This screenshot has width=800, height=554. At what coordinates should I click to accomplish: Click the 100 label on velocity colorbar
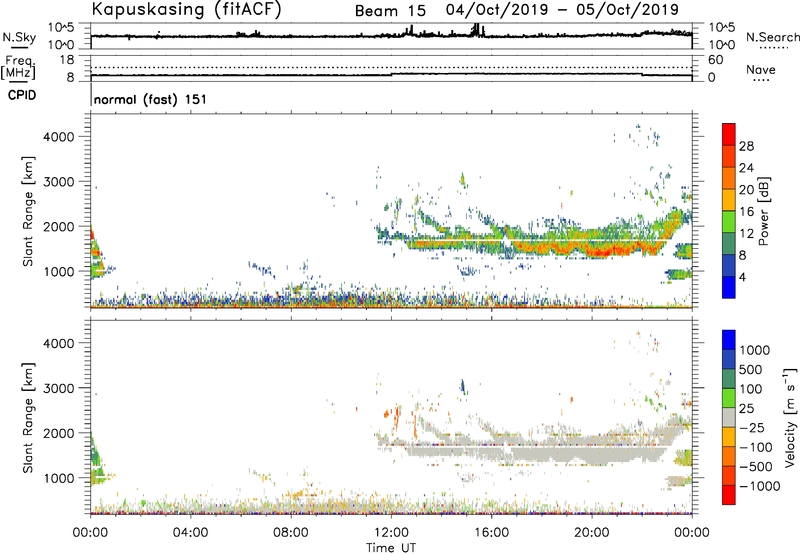point(751,389)
